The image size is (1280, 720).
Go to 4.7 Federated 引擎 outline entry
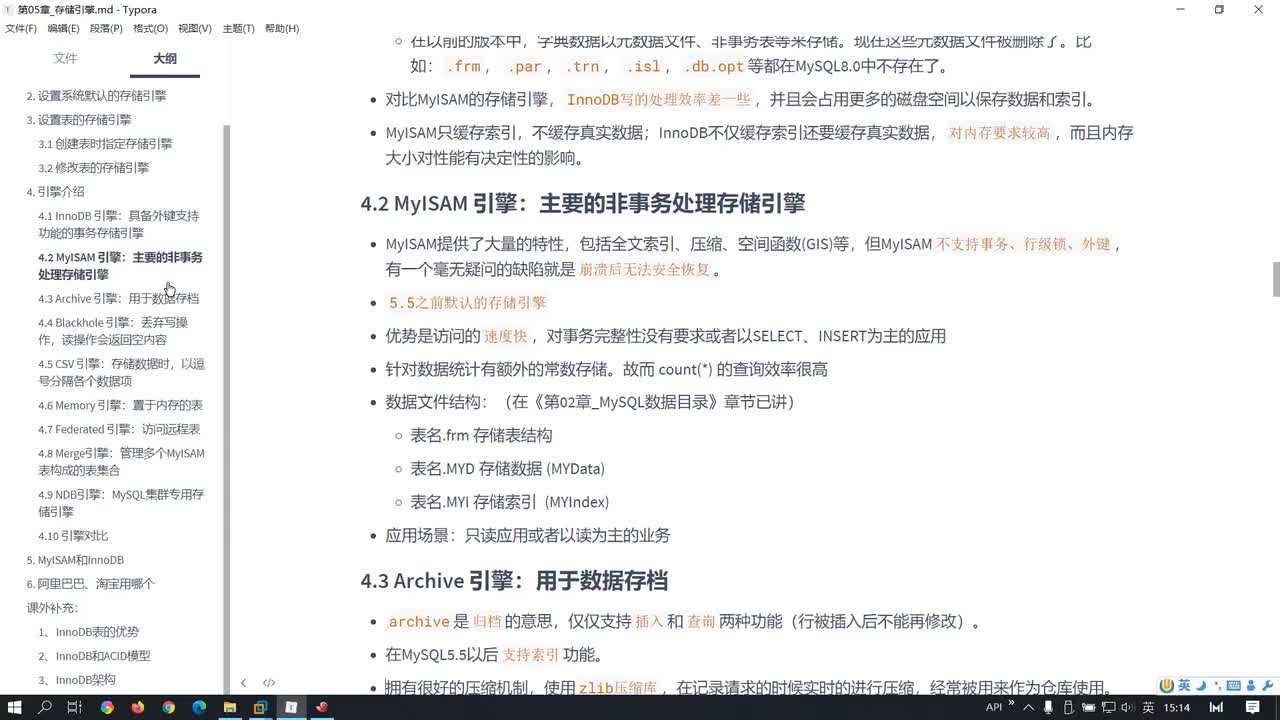[119, 430]
